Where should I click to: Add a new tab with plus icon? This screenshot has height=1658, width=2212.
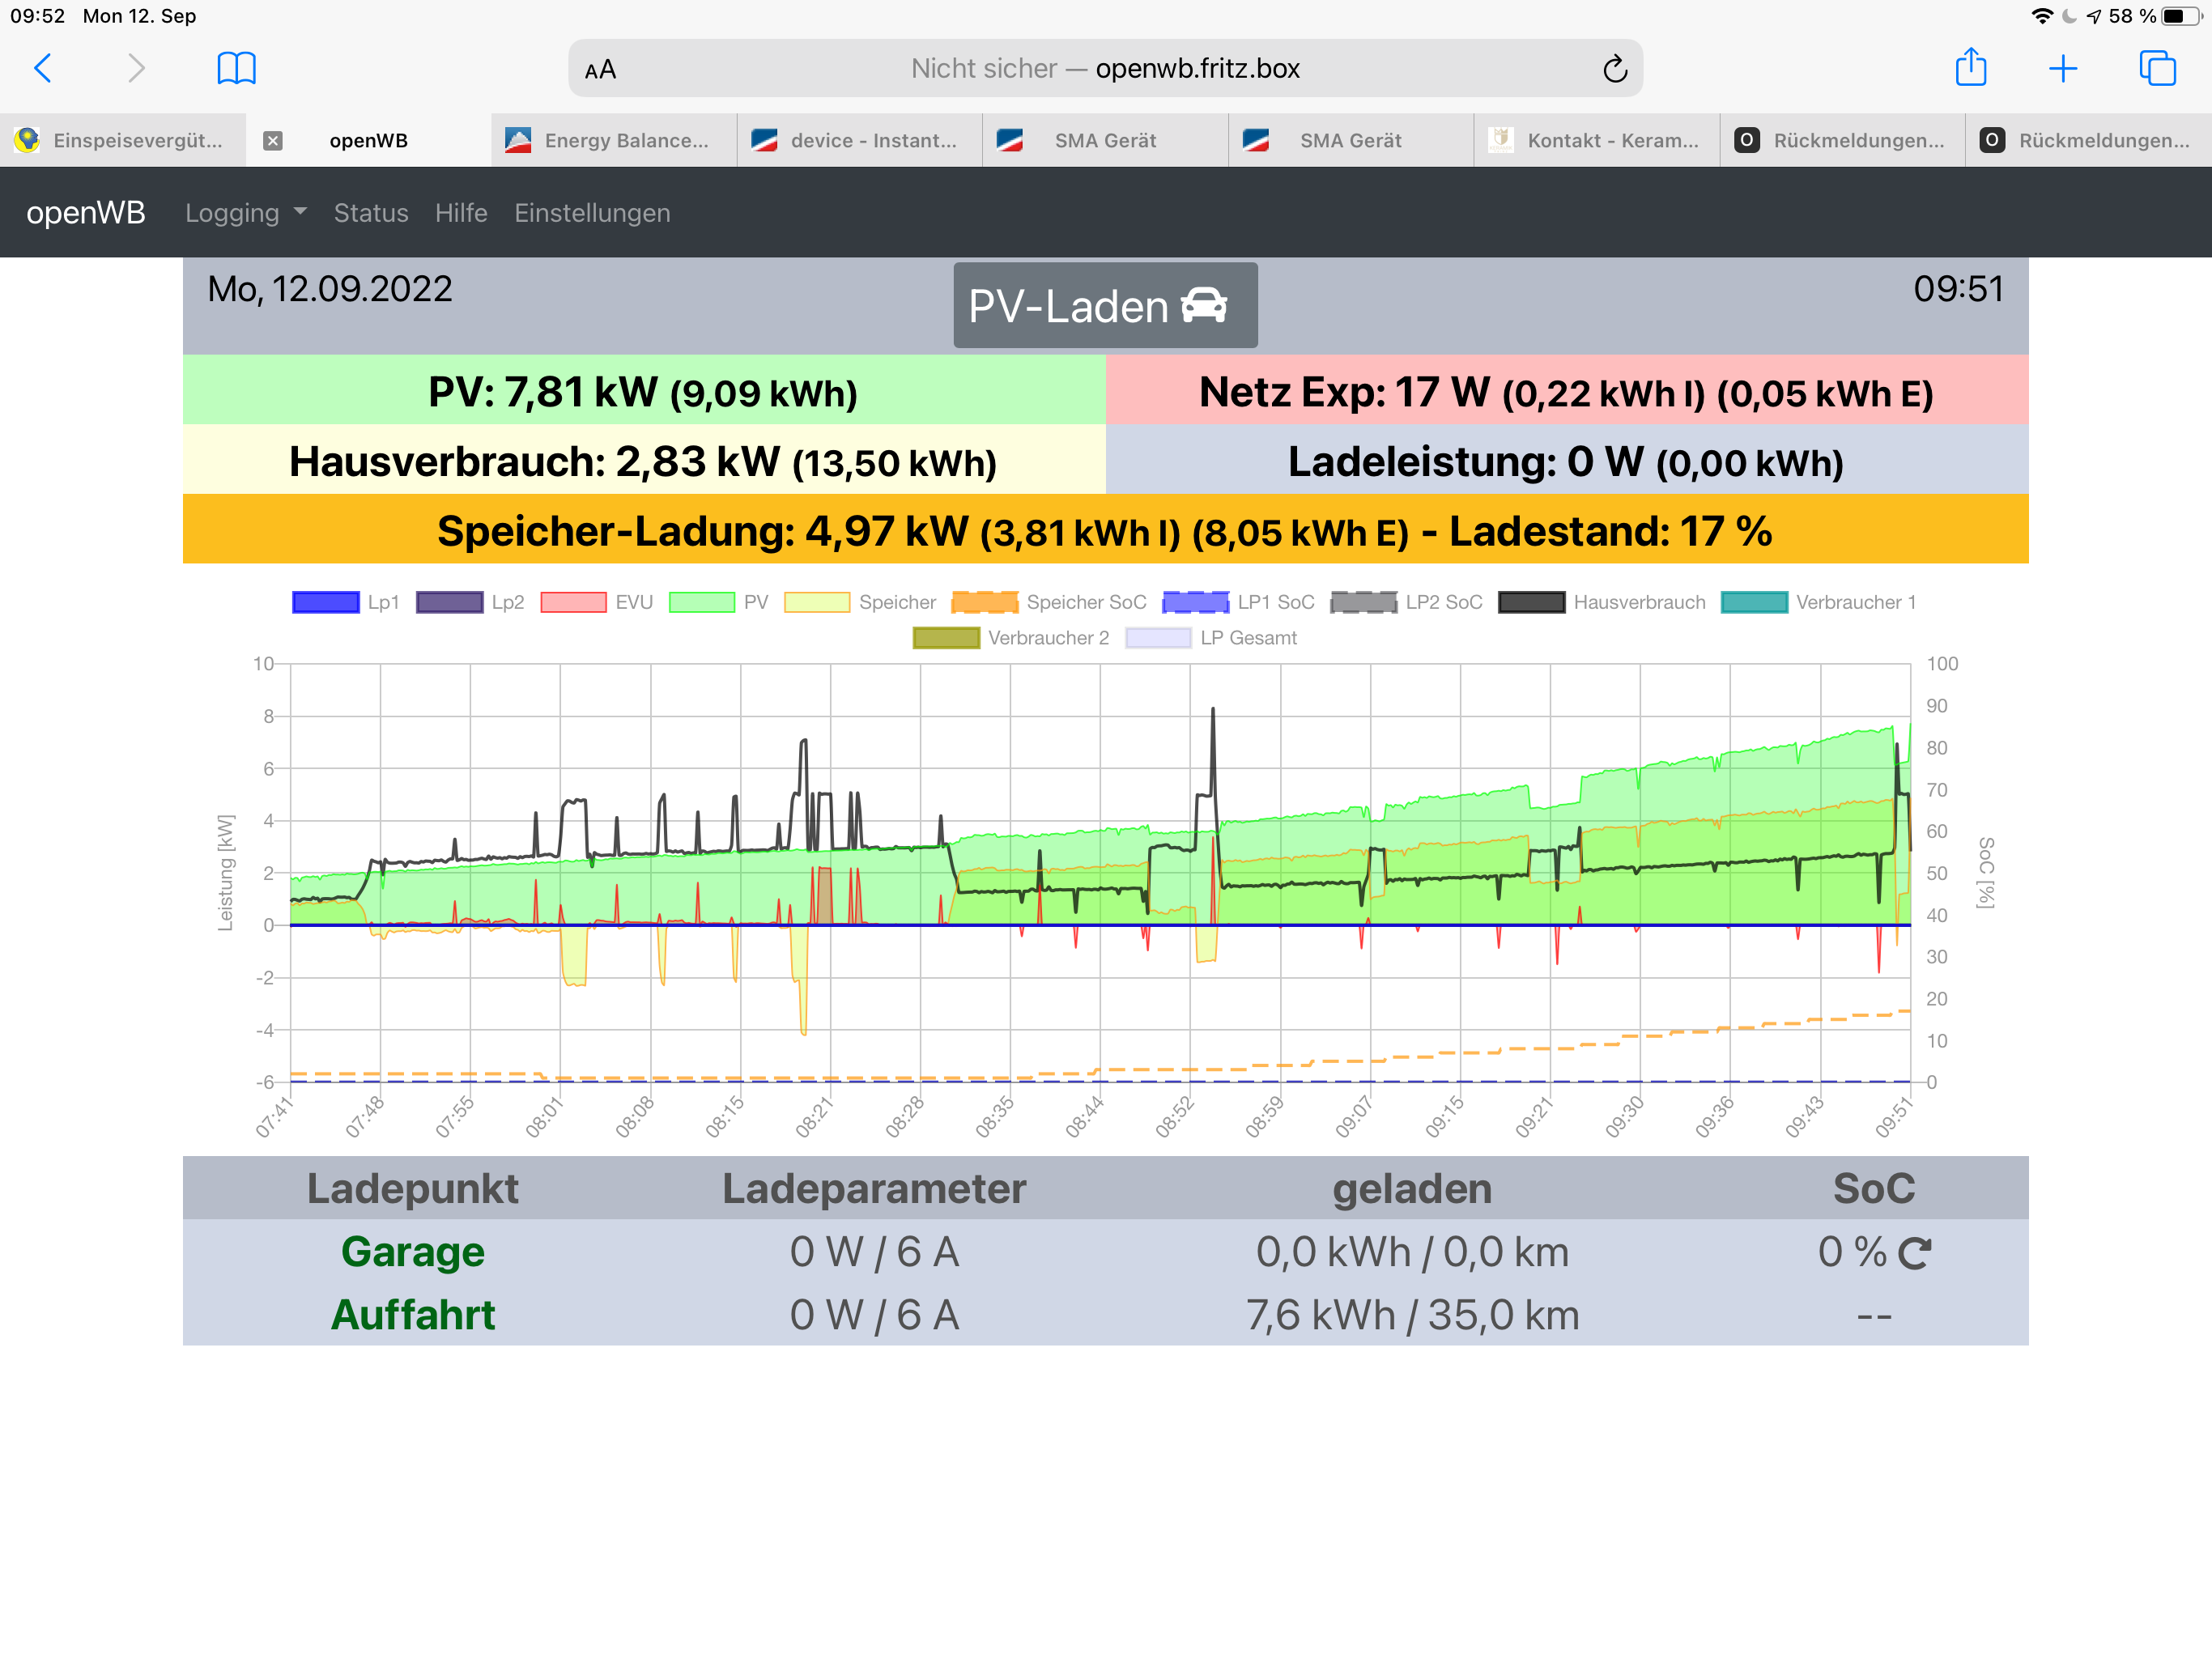click(x=2062, y=68)
